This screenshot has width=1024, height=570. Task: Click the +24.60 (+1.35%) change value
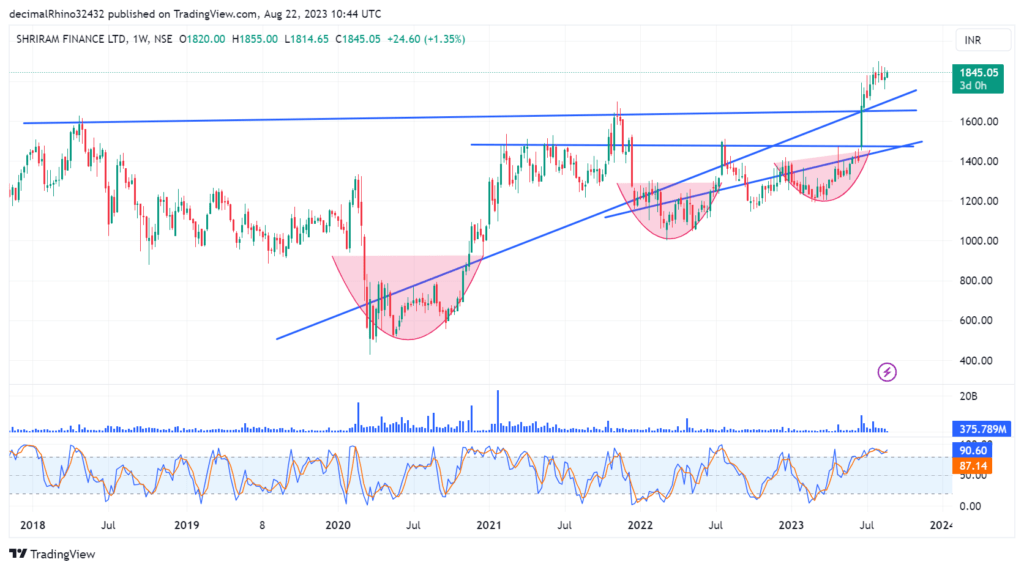tap(426, 39)
